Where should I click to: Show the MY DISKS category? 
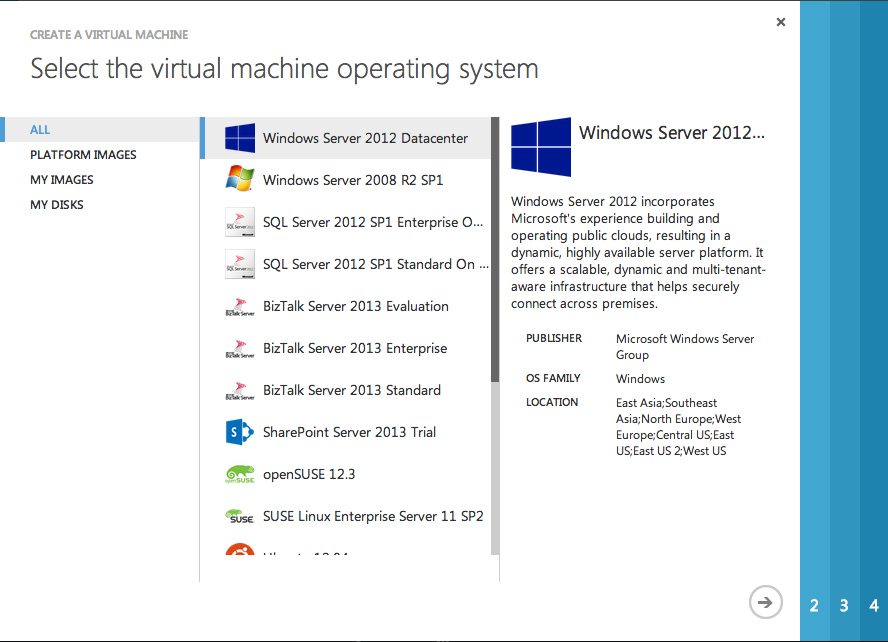pos(57,204)
